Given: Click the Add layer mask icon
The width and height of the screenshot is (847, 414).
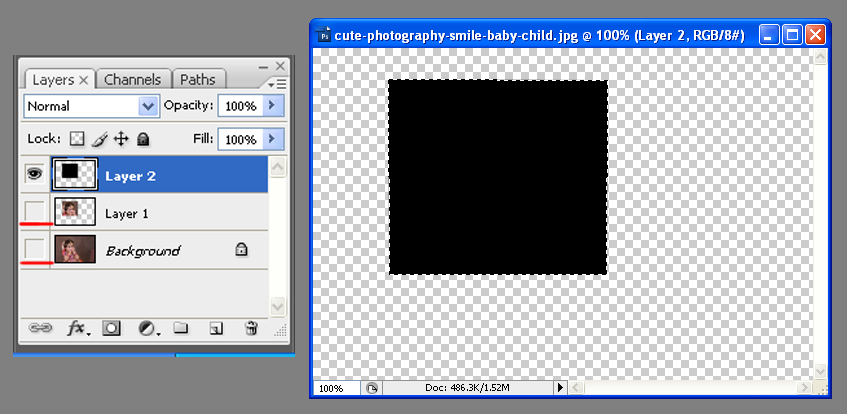Looking at the screenshot, I should pyautogui.click(x=112, y=327).
